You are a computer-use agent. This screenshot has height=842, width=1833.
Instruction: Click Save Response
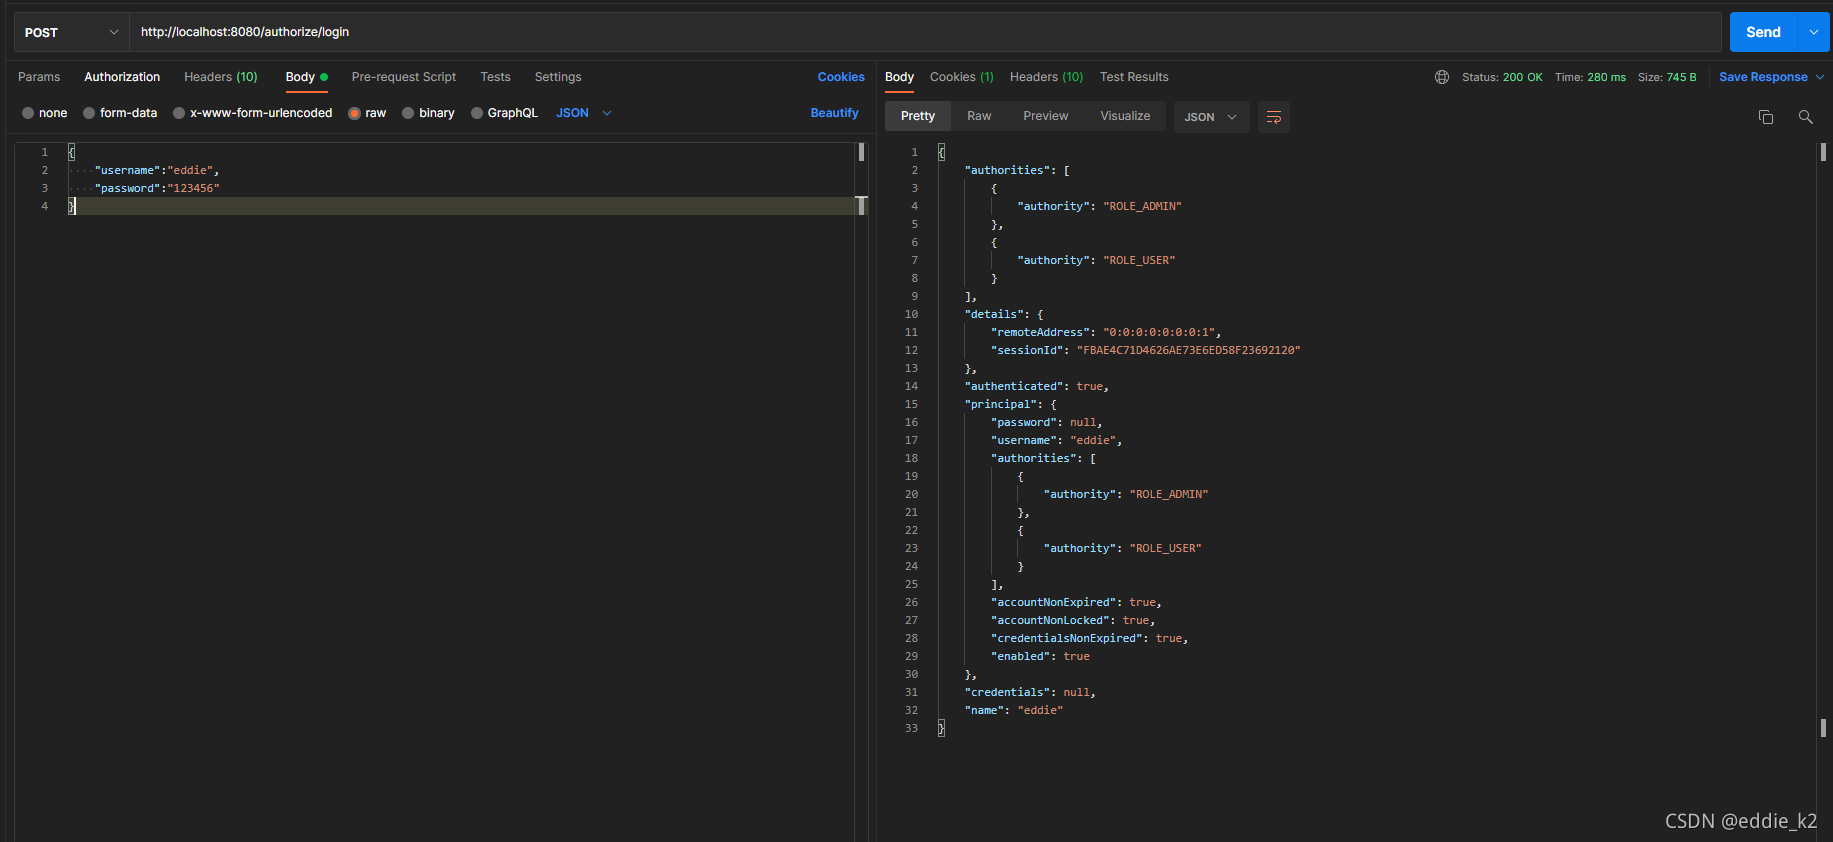click(x=1763, y=77)
